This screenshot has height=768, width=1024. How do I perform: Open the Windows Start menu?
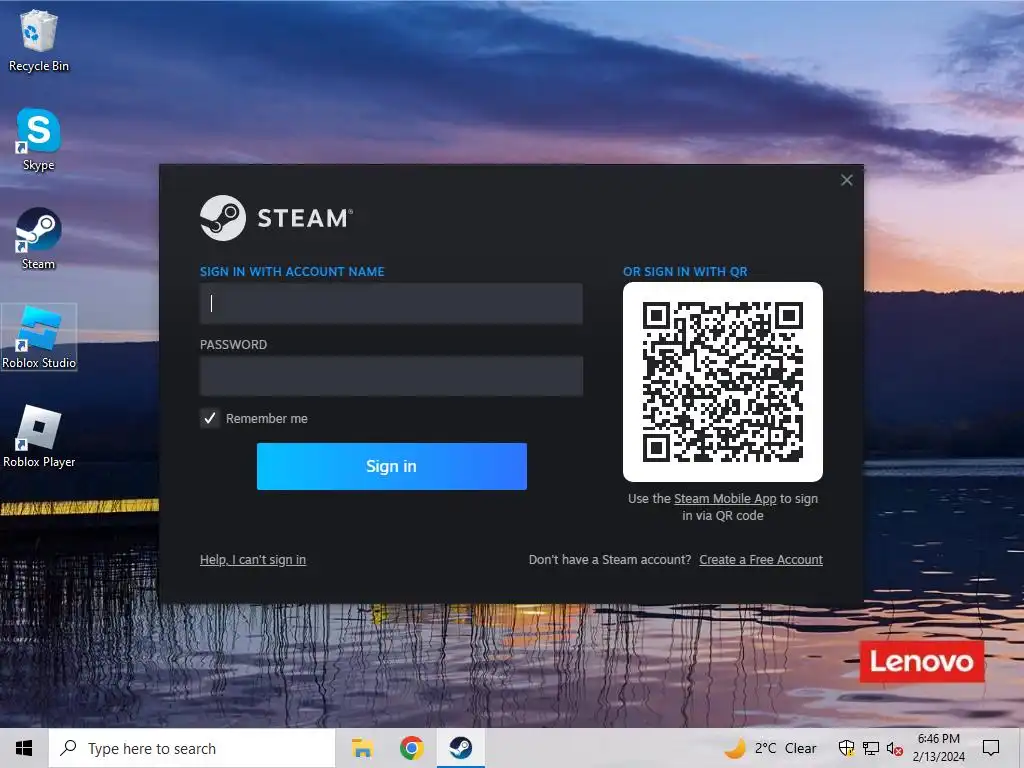click(24, 748)
